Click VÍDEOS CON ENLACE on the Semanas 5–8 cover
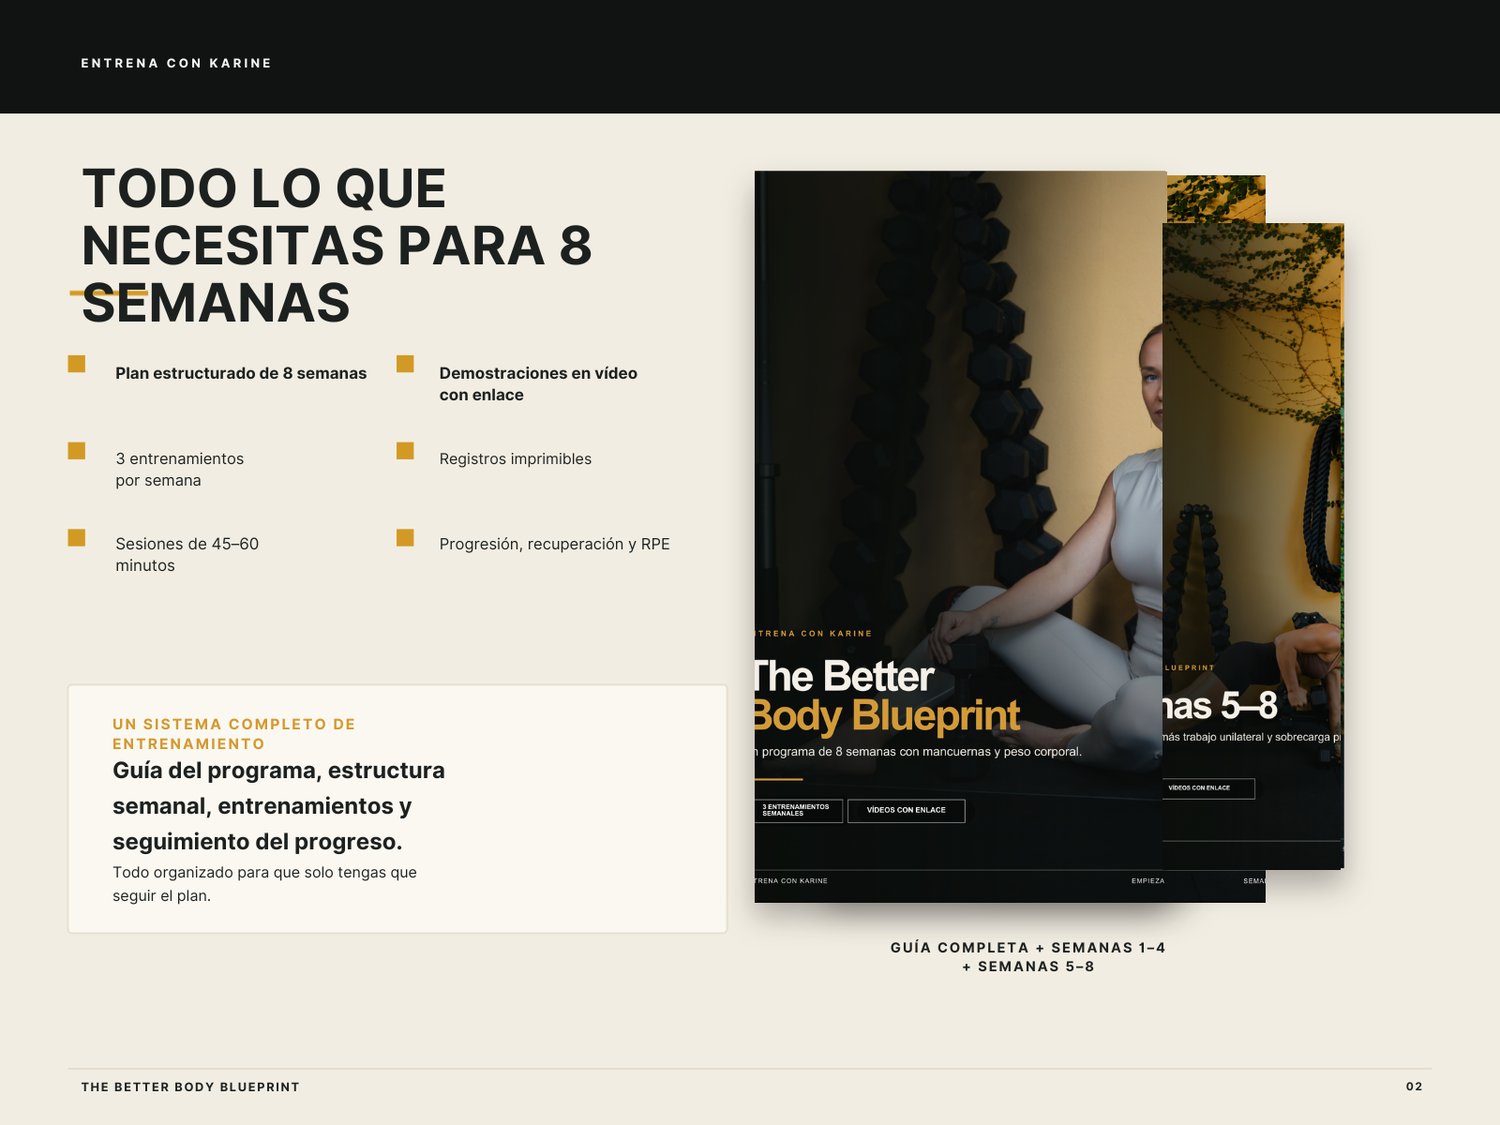 (1208, 789)
